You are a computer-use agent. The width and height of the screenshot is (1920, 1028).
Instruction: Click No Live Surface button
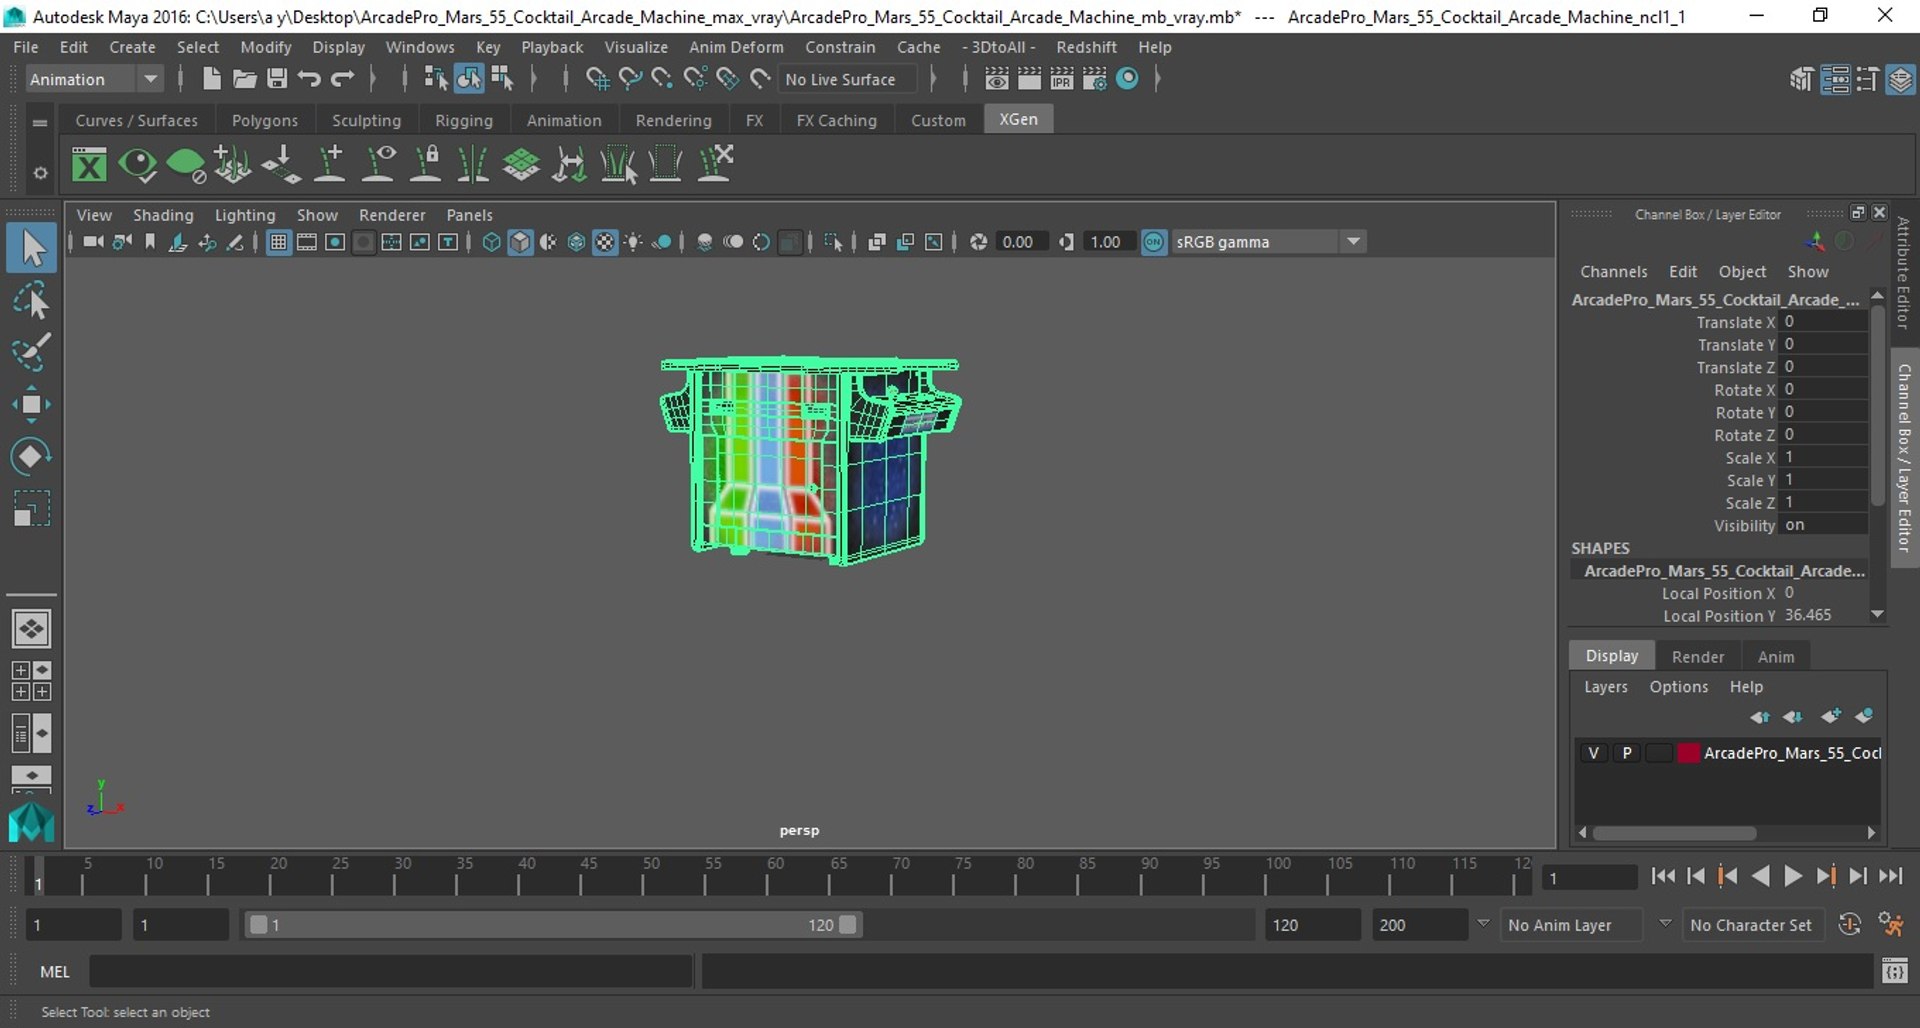click(846, 79)
